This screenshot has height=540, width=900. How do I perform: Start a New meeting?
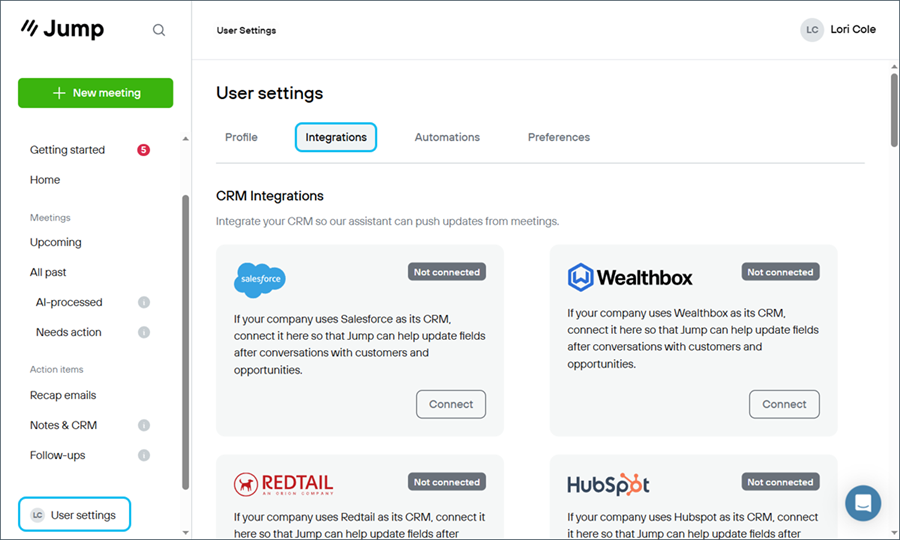click(x=95, y=93)
